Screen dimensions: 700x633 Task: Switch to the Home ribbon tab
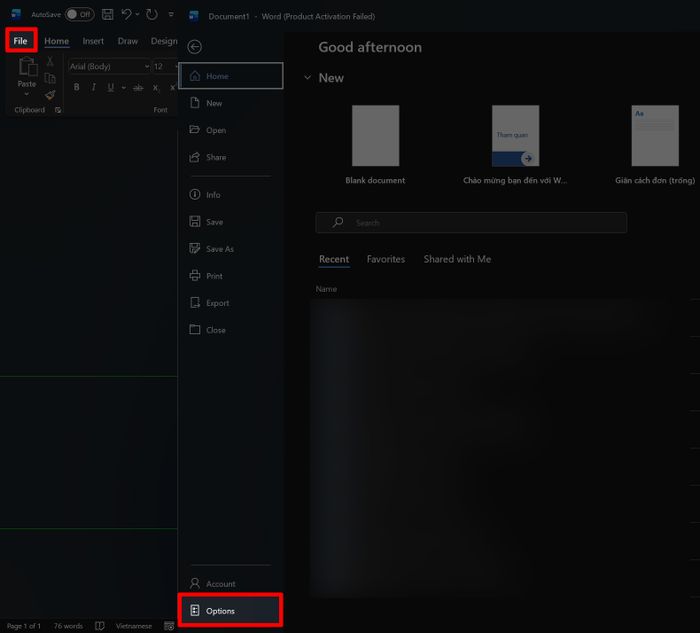57,41
